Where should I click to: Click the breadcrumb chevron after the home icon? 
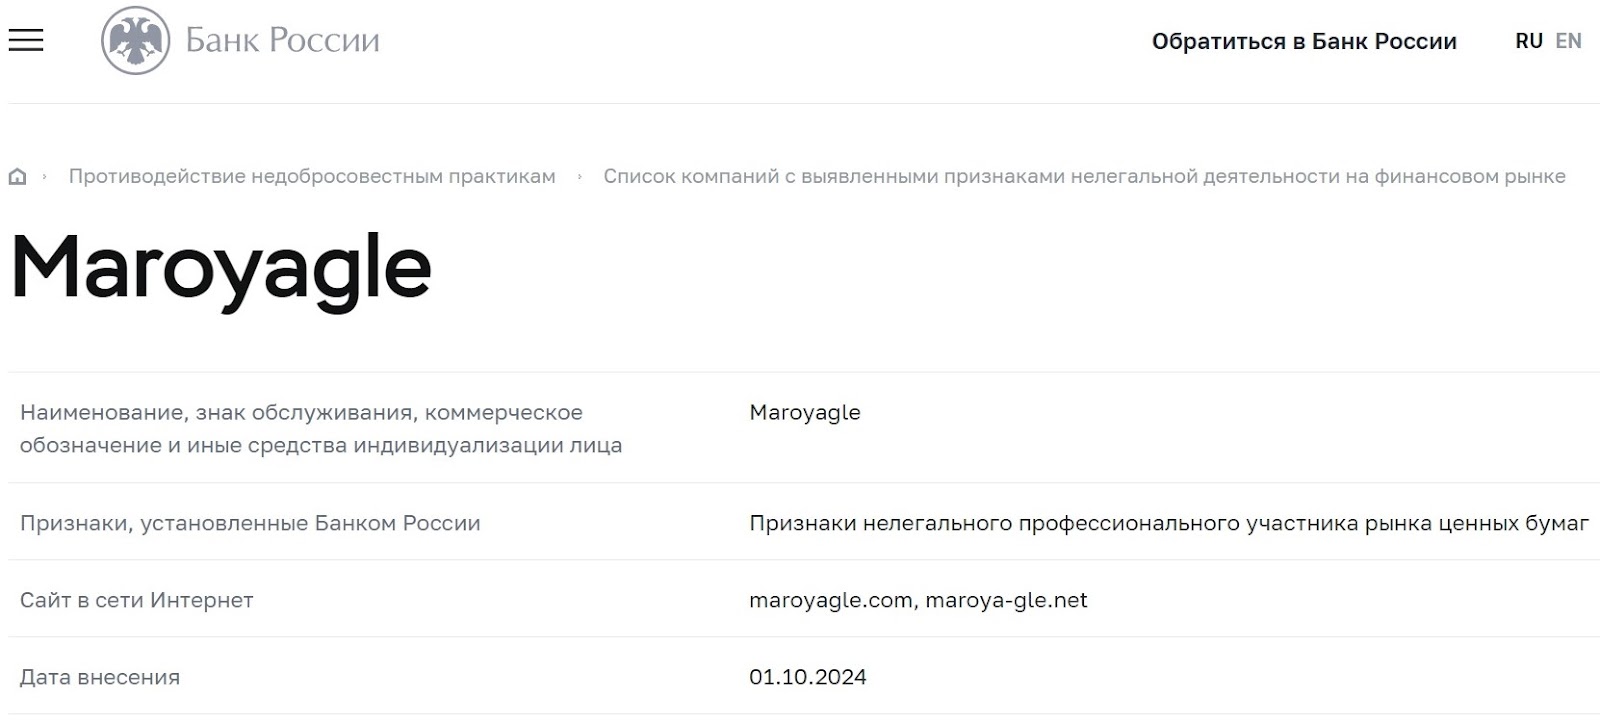pyautogui.click(x=44, y=177)
